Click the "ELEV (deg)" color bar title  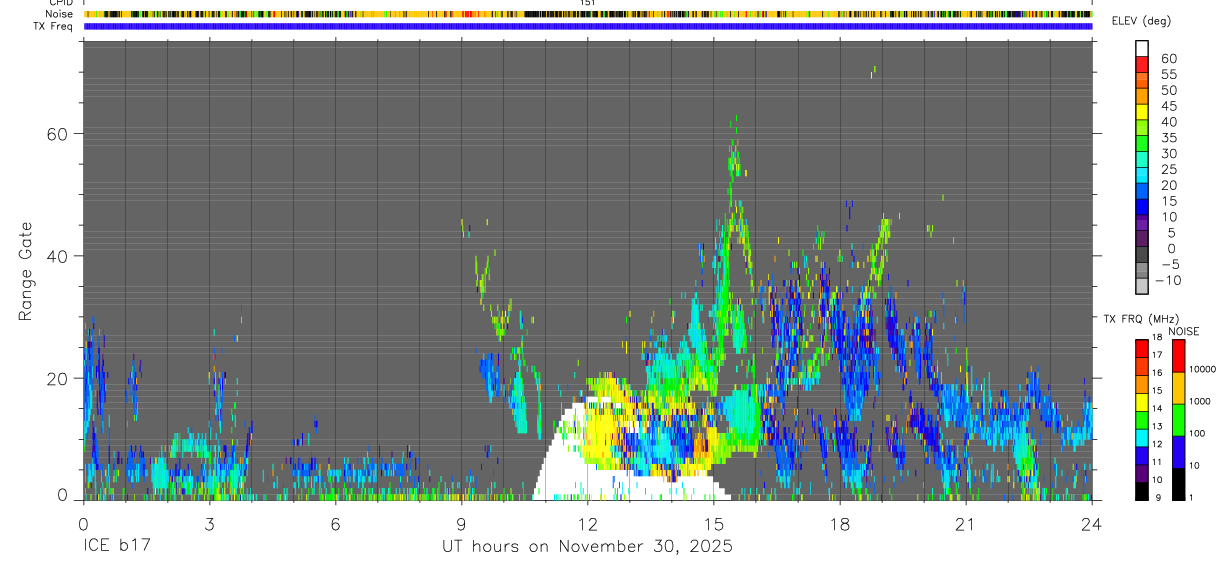point(1141,21)
